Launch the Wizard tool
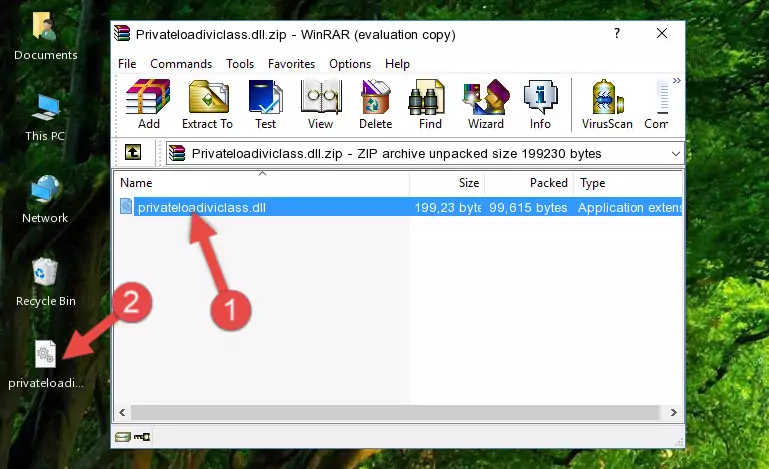The width and height of the screenshot is (769, 469). 486,104
